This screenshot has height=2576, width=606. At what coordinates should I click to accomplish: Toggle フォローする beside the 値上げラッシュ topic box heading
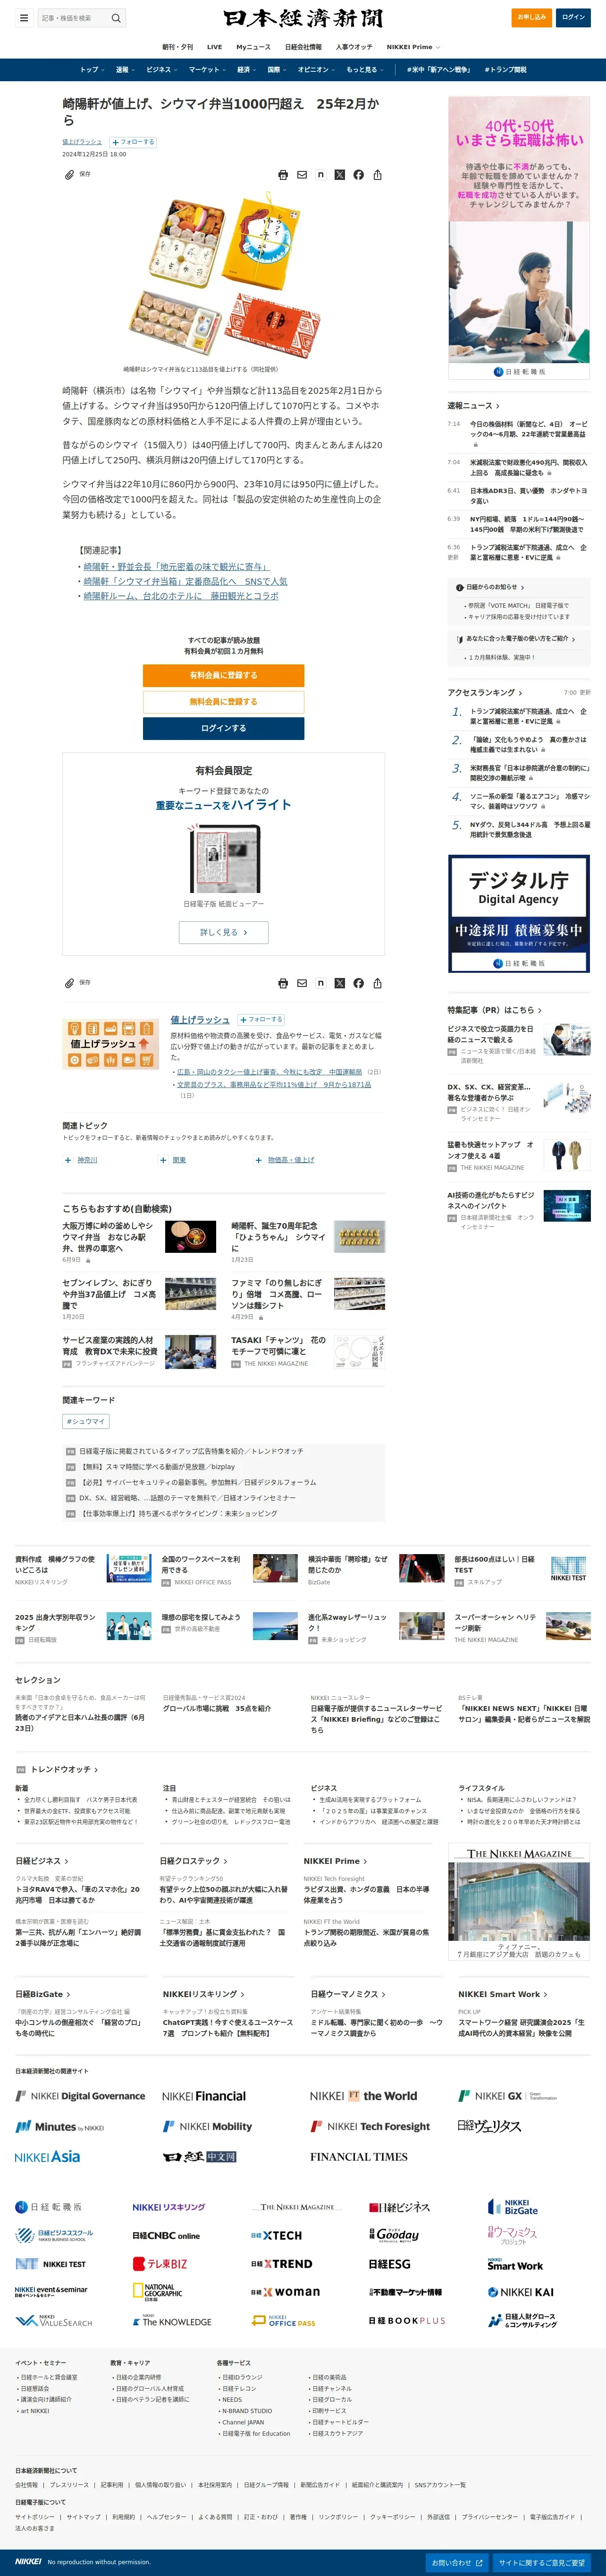click(261, 1020)
